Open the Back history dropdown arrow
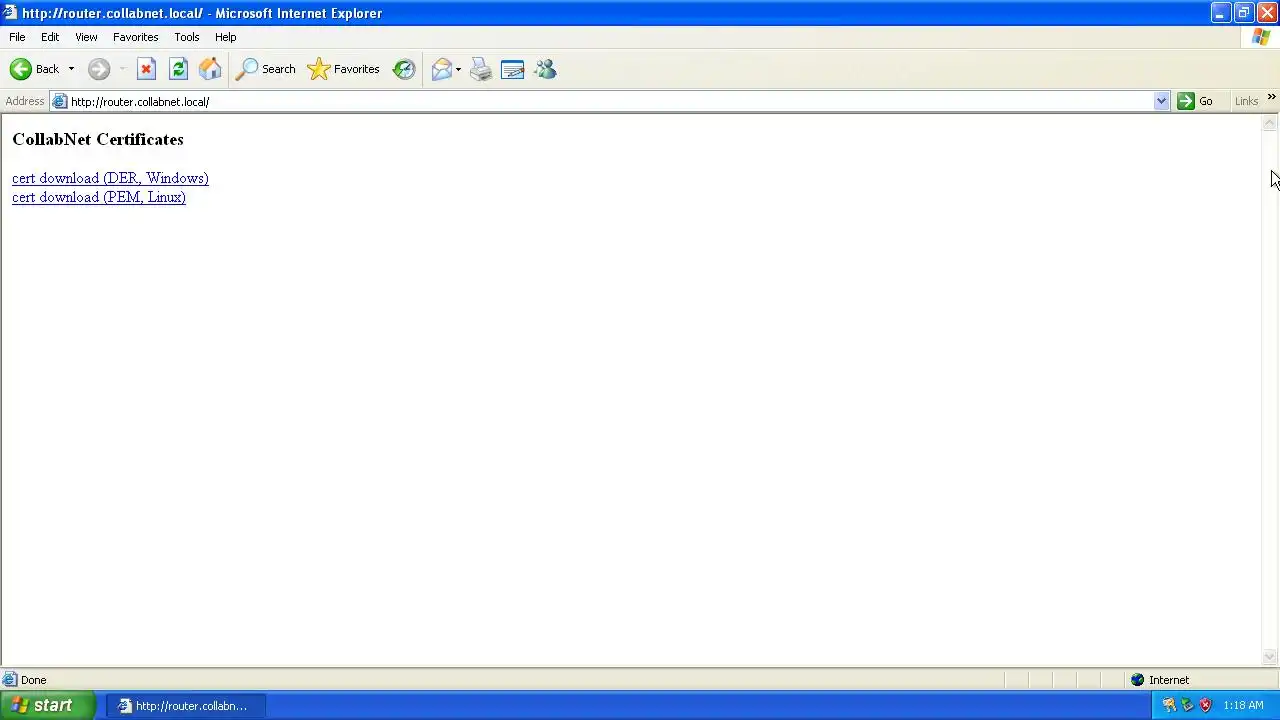The image size is (1280, 720). tap(71, 69)
